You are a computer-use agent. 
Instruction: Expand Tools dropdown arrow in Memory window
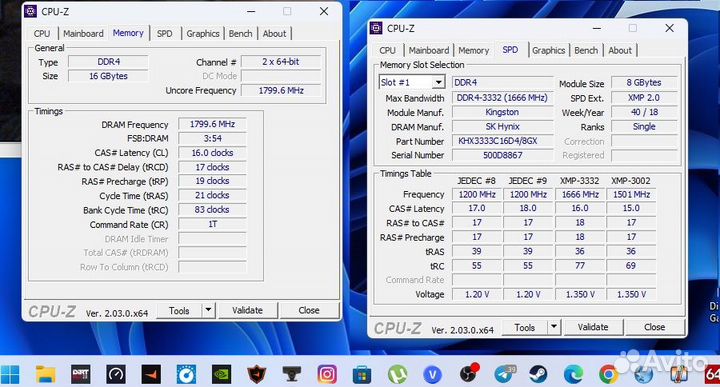[x=208, y=310]
